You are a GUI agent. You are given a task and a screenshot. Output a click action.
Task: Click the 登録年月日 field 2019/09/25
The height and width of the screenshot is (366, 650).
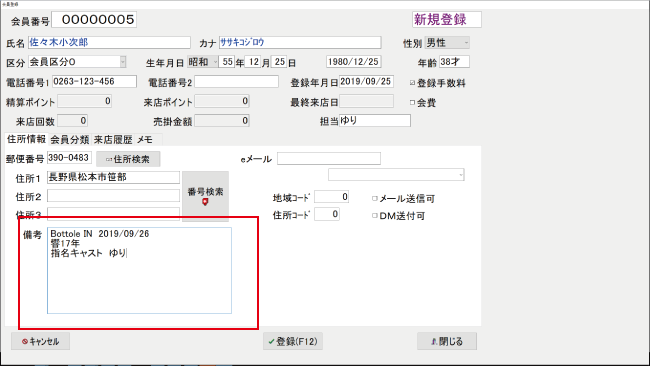pyautogui.click(x=366, y=81)
